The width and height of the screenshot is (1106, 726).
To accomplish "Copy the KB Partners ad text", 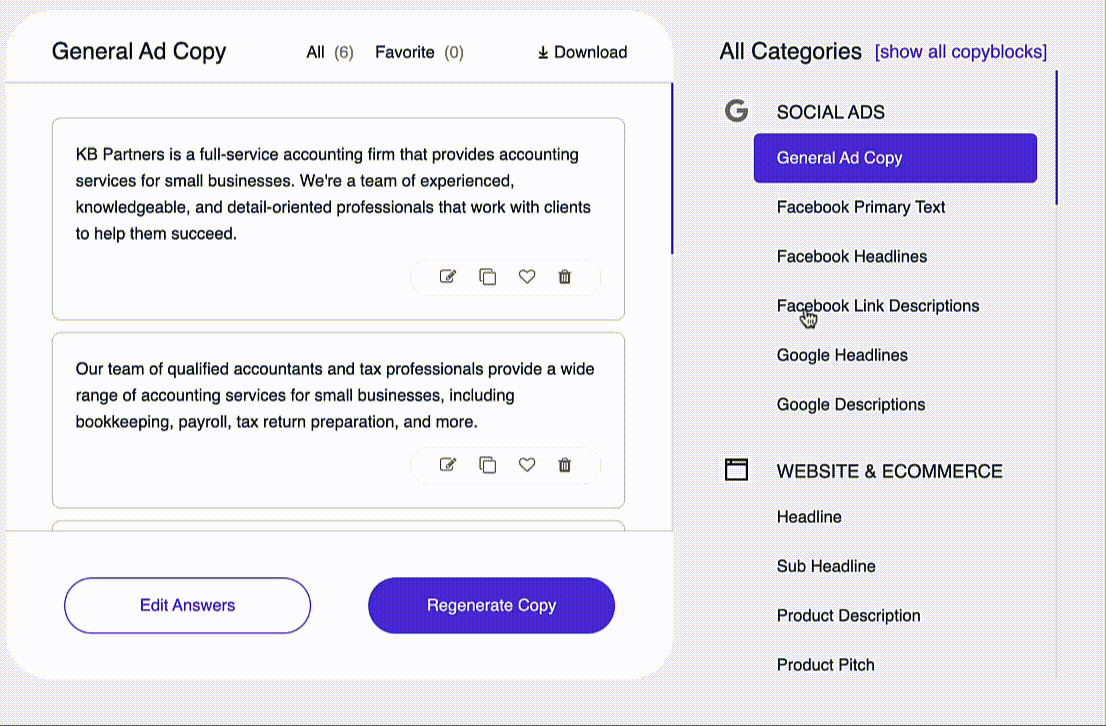I will click(x=487, y=277).
